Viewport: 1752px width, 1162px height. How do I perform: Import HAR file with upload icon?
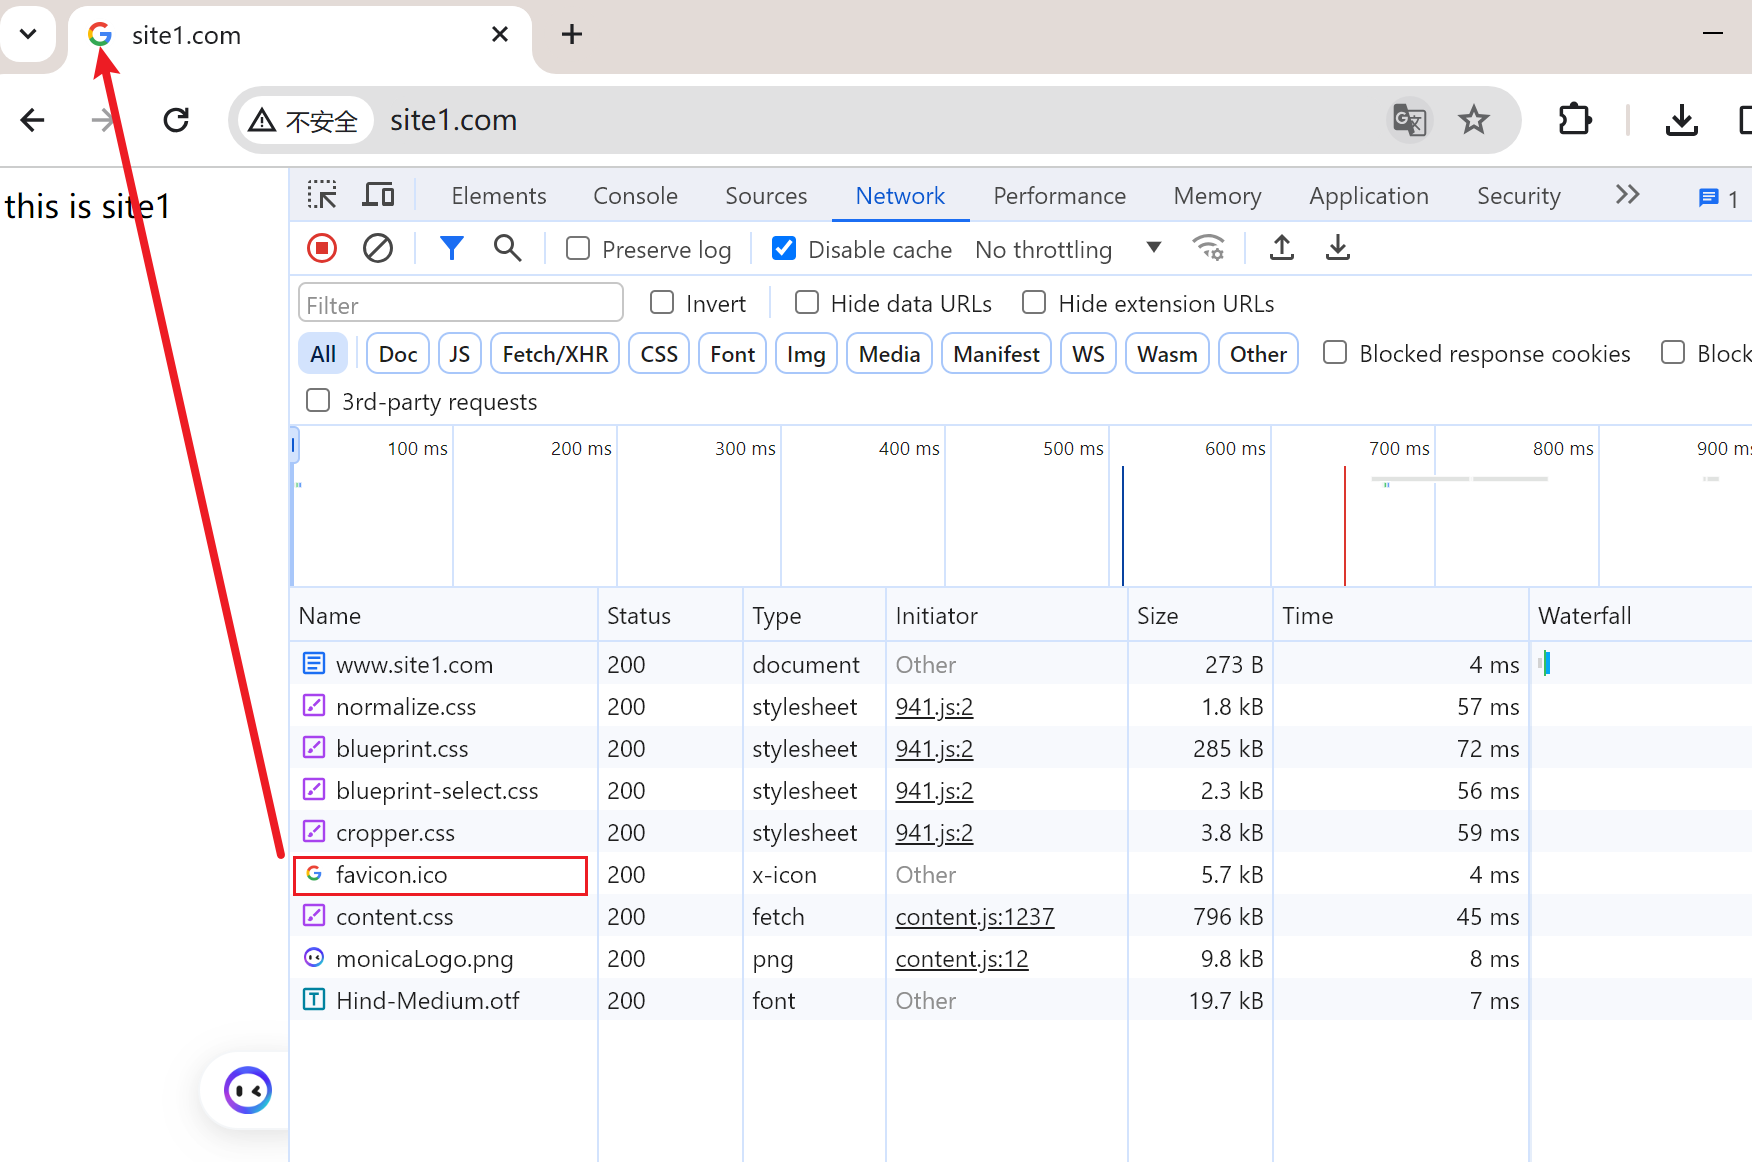tap(1282, 248)
